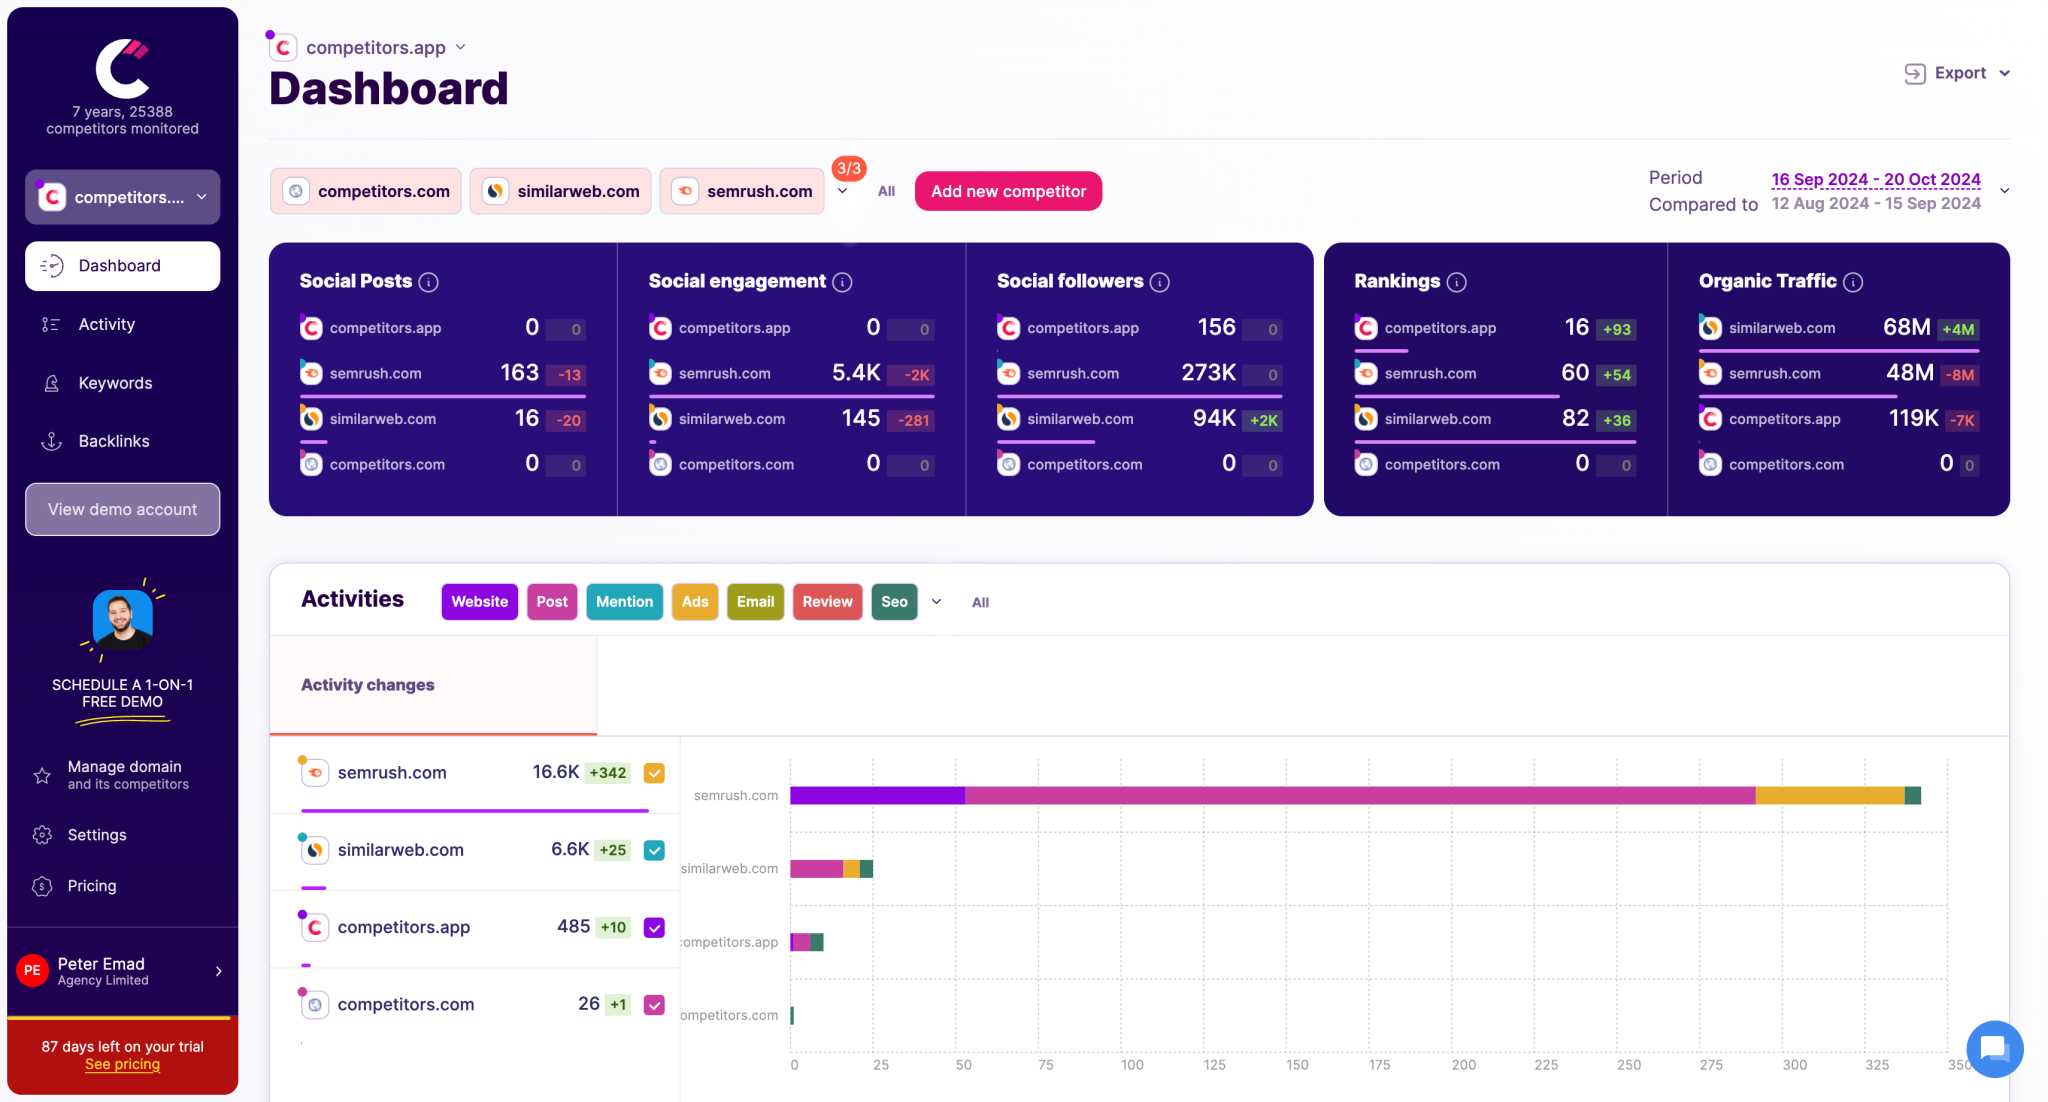
Task: Click the Add new competitor button
Action: point(1008,191)
